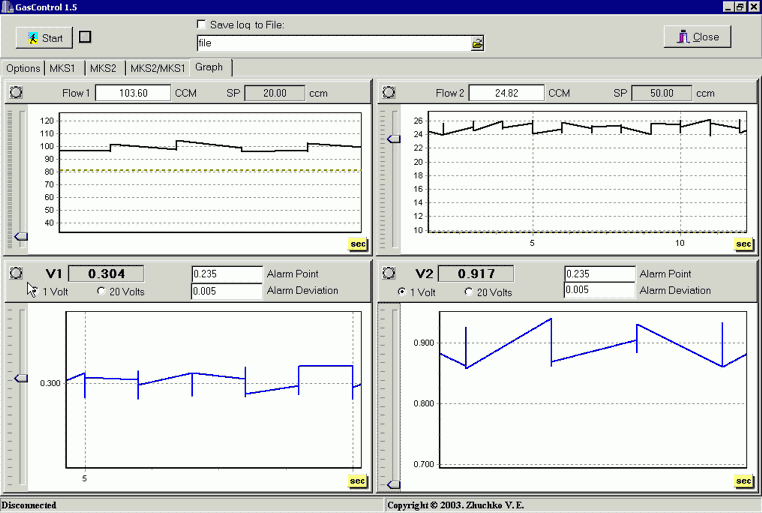Image resolution: width=762 pixels, height=513 pixels.
Task: Click the round indicator icon beside V1
Action: tap(17, 273)
